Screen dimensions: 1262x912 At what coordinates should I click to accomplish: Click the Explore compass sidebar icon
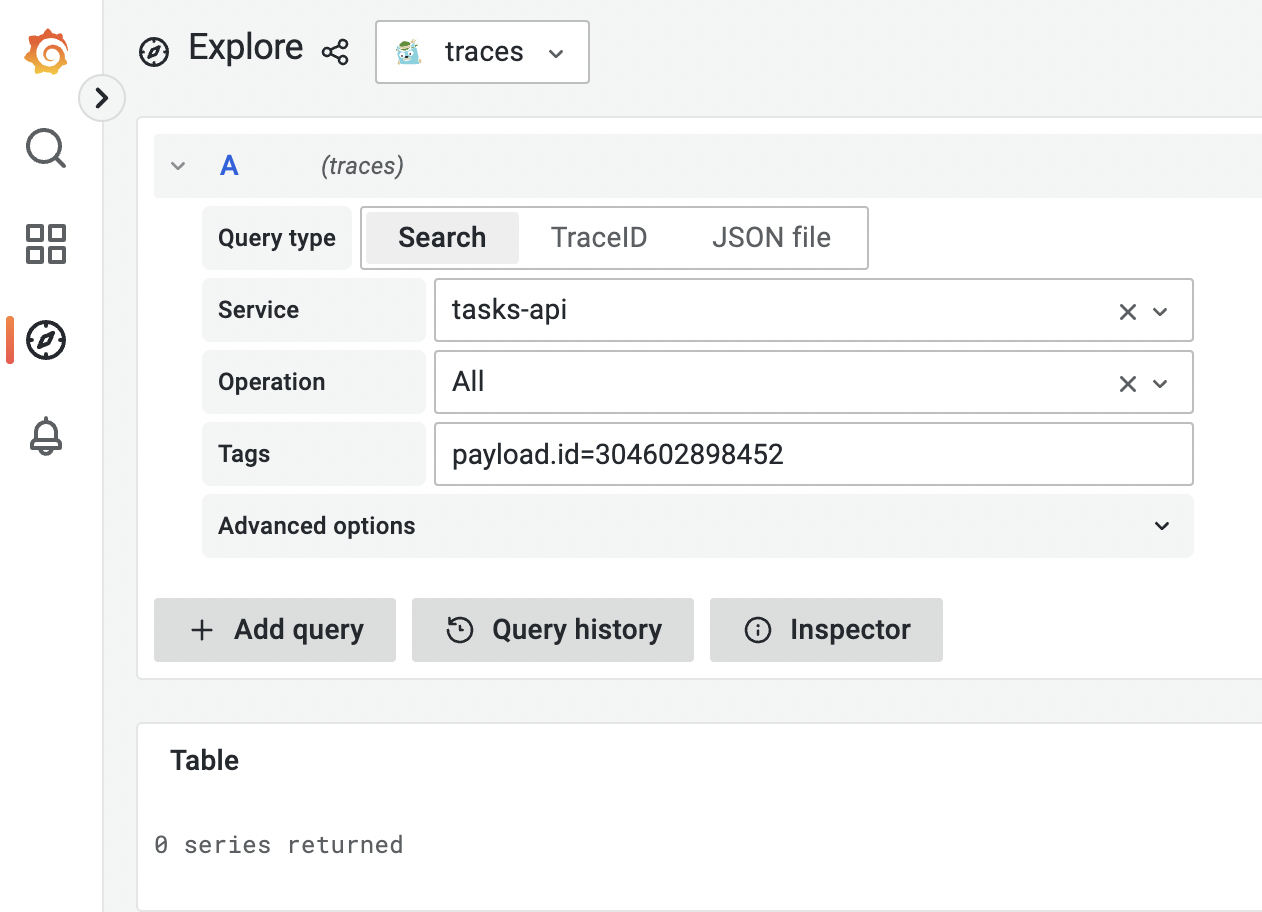click(46, 341)
